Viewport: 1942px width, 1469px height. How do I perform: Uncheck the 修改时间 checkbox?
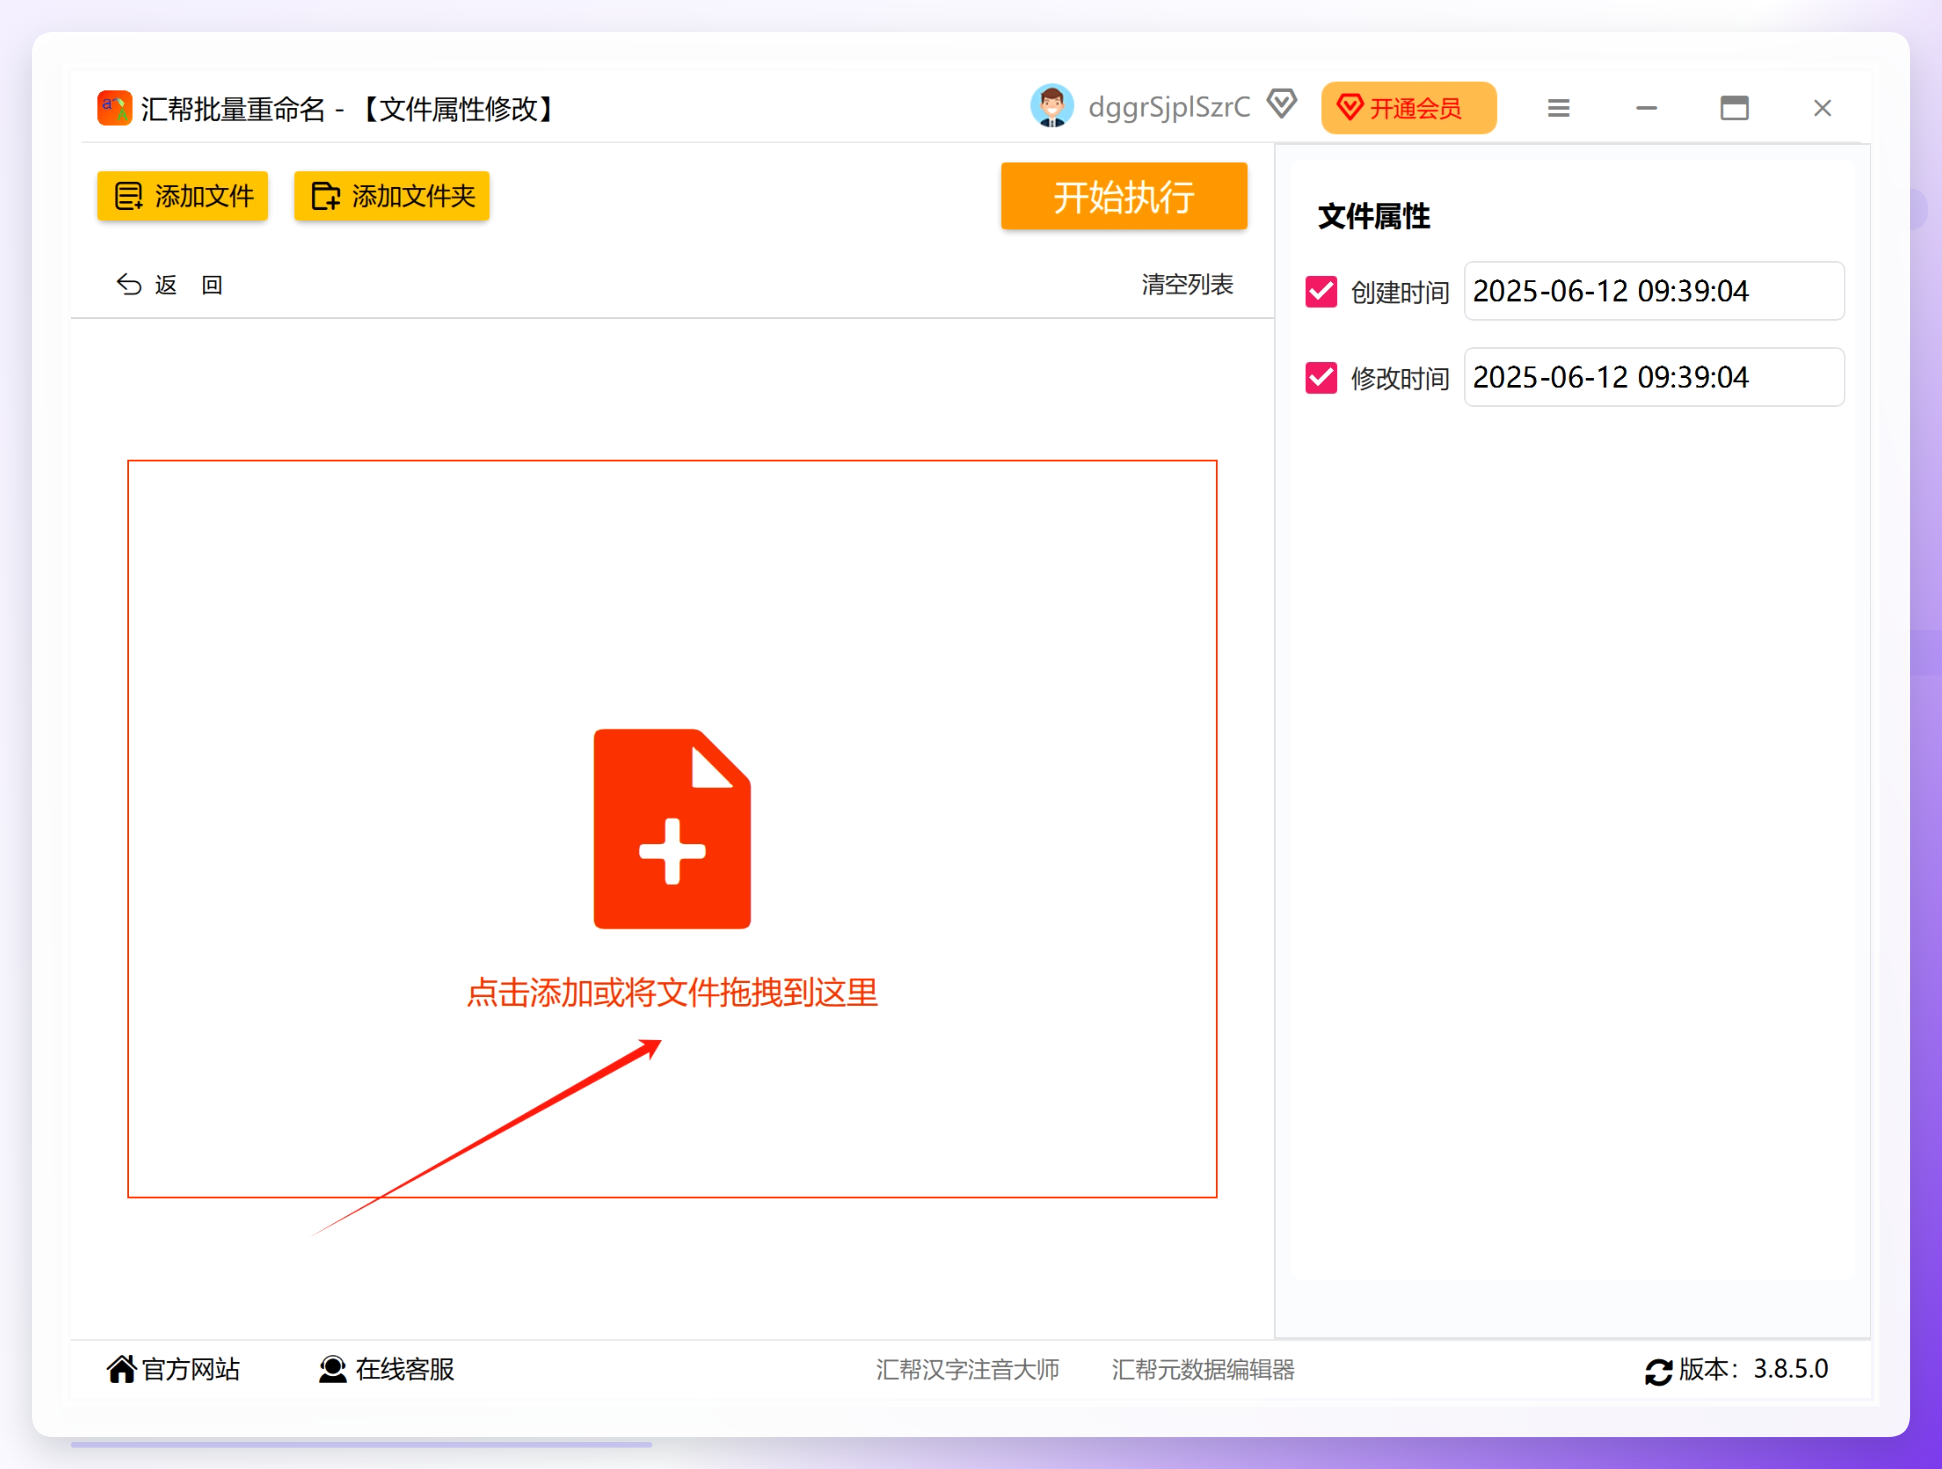coord(1321,377)
